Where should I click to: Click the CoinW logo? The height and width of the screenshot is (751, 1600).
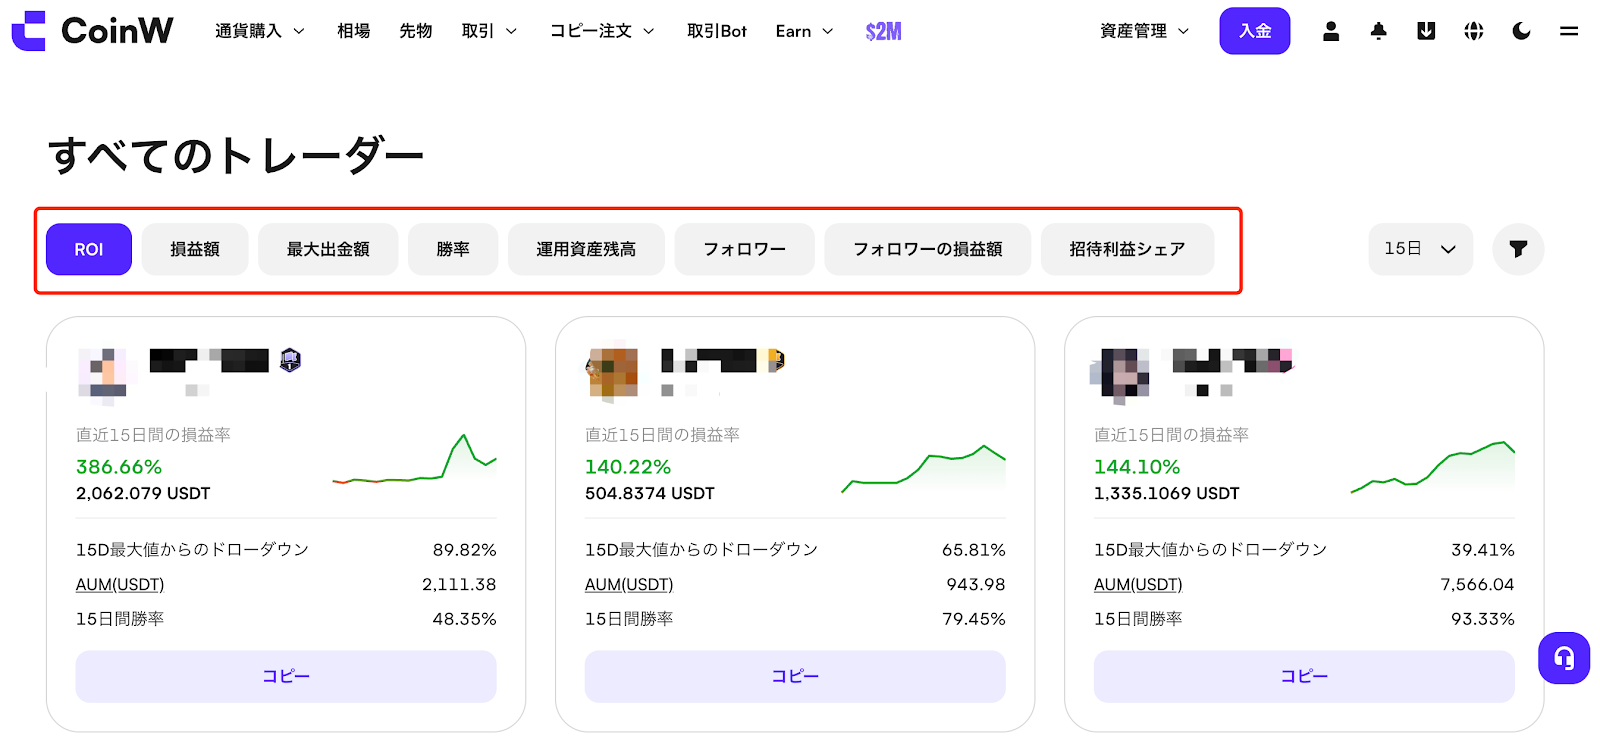coord(92,31)
